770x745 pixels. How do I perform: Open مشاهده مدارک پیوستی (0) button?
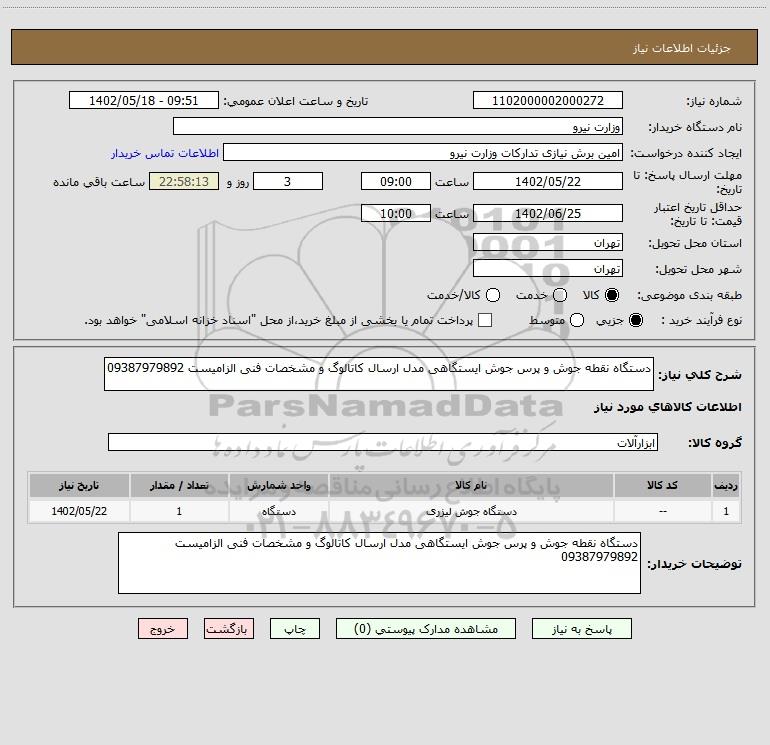coord(426,629)
